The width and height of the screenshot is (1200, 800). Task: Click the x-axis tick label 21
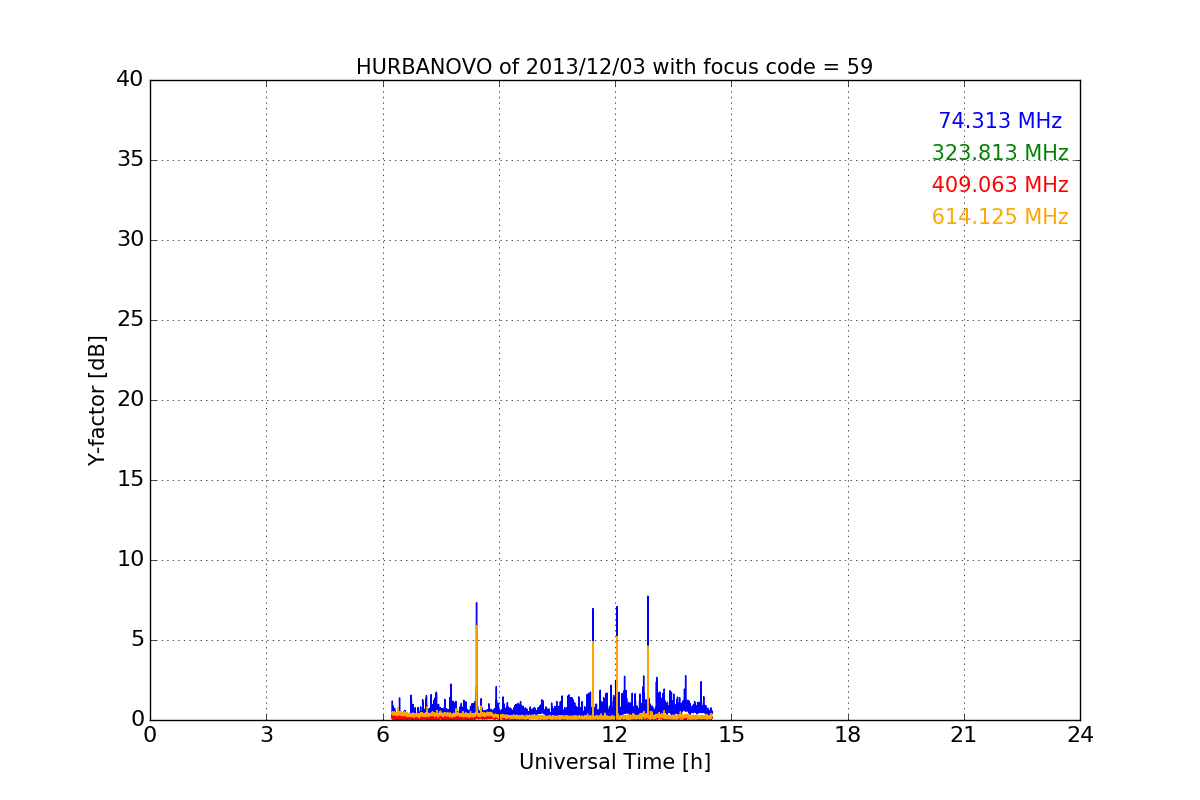[964, 735]
